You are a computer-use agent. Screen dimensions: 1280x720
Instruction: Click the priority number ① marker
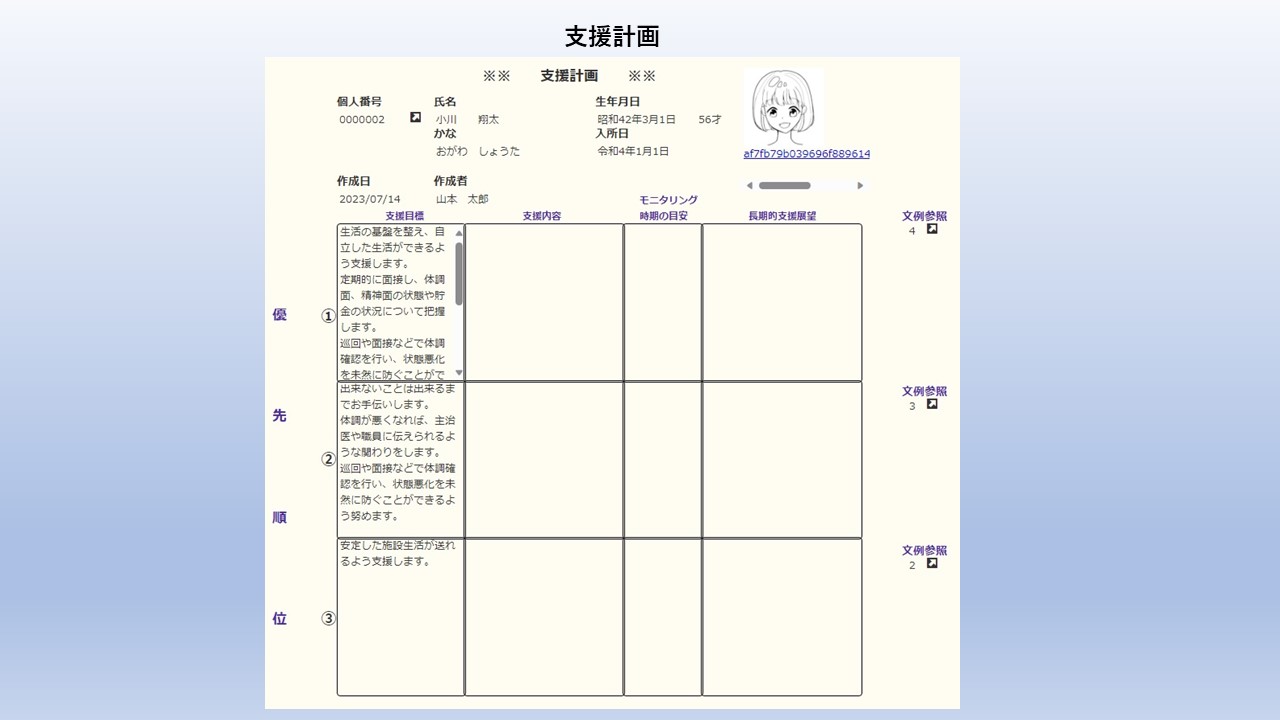328,316
